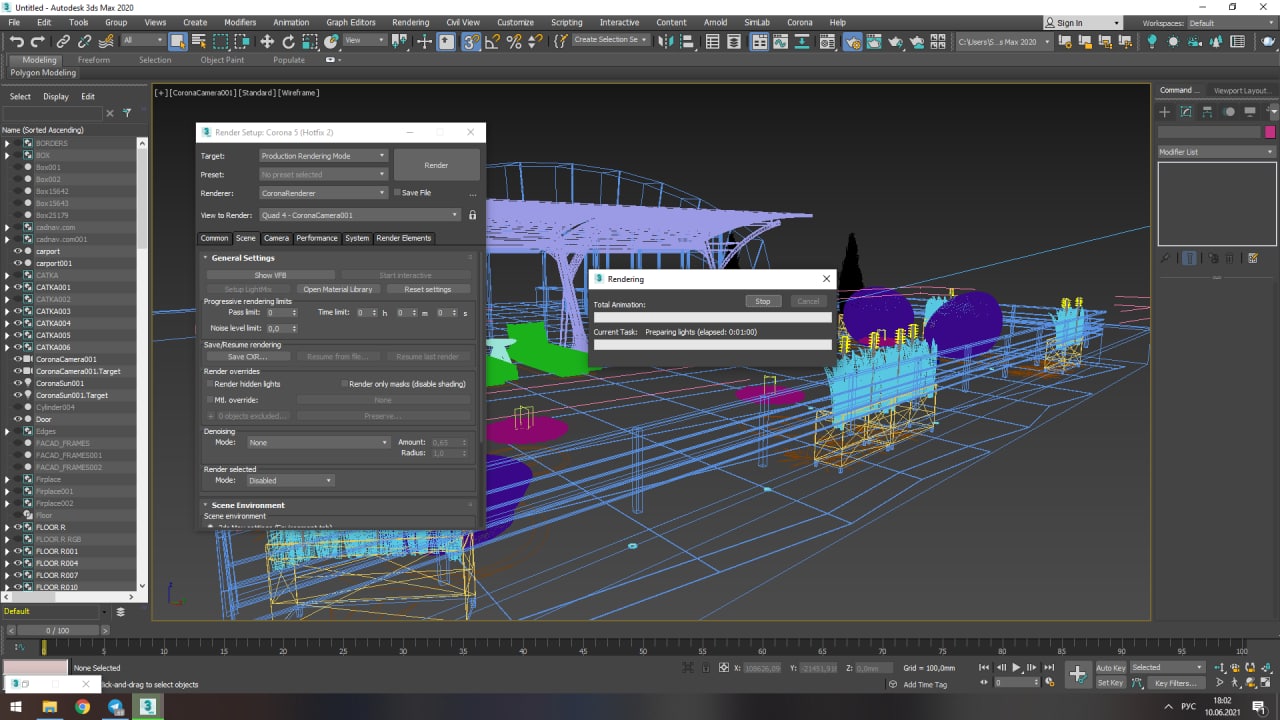Open the Command panel Modify tab icon

(1186, 112)
